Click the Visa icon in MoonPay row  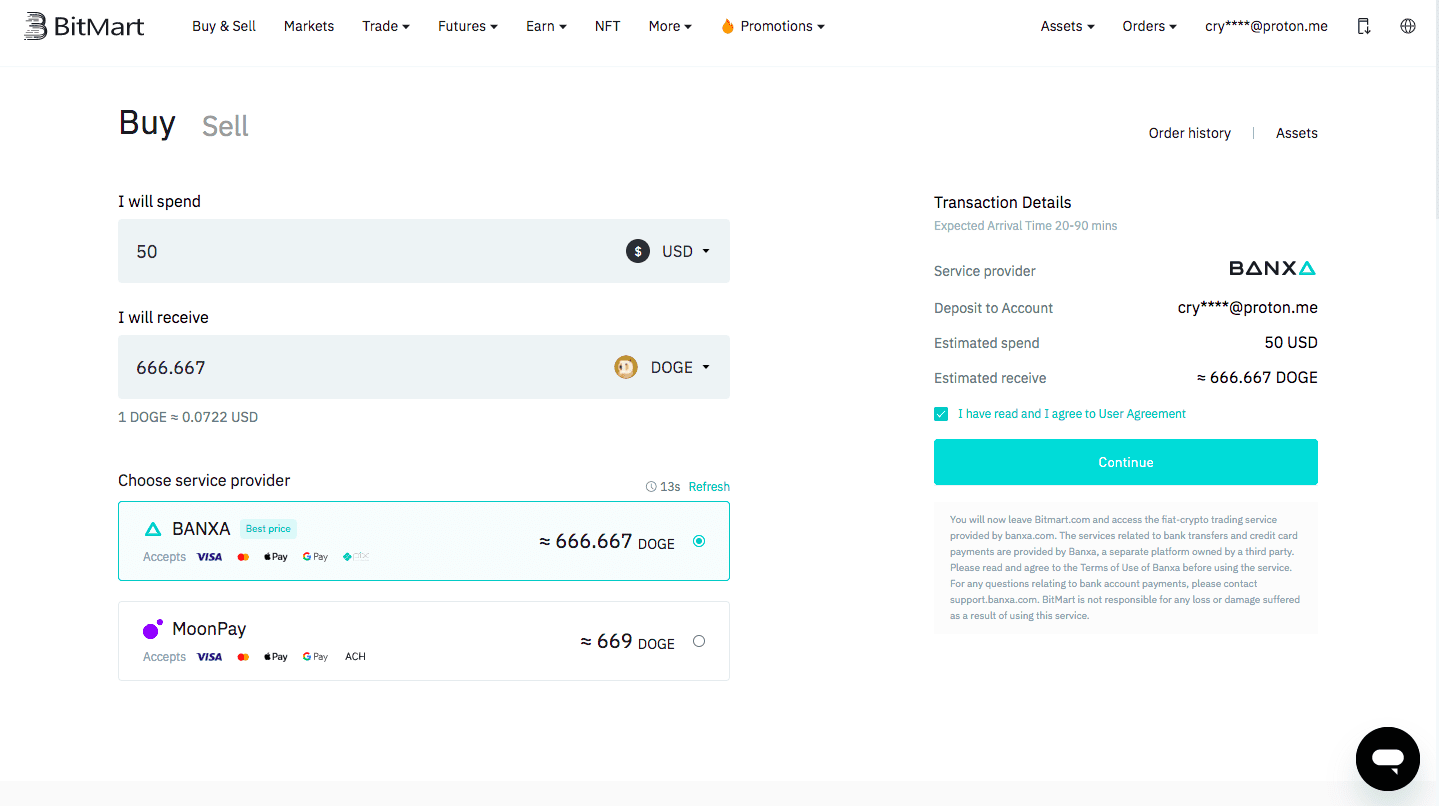click(x=209, y=657)
